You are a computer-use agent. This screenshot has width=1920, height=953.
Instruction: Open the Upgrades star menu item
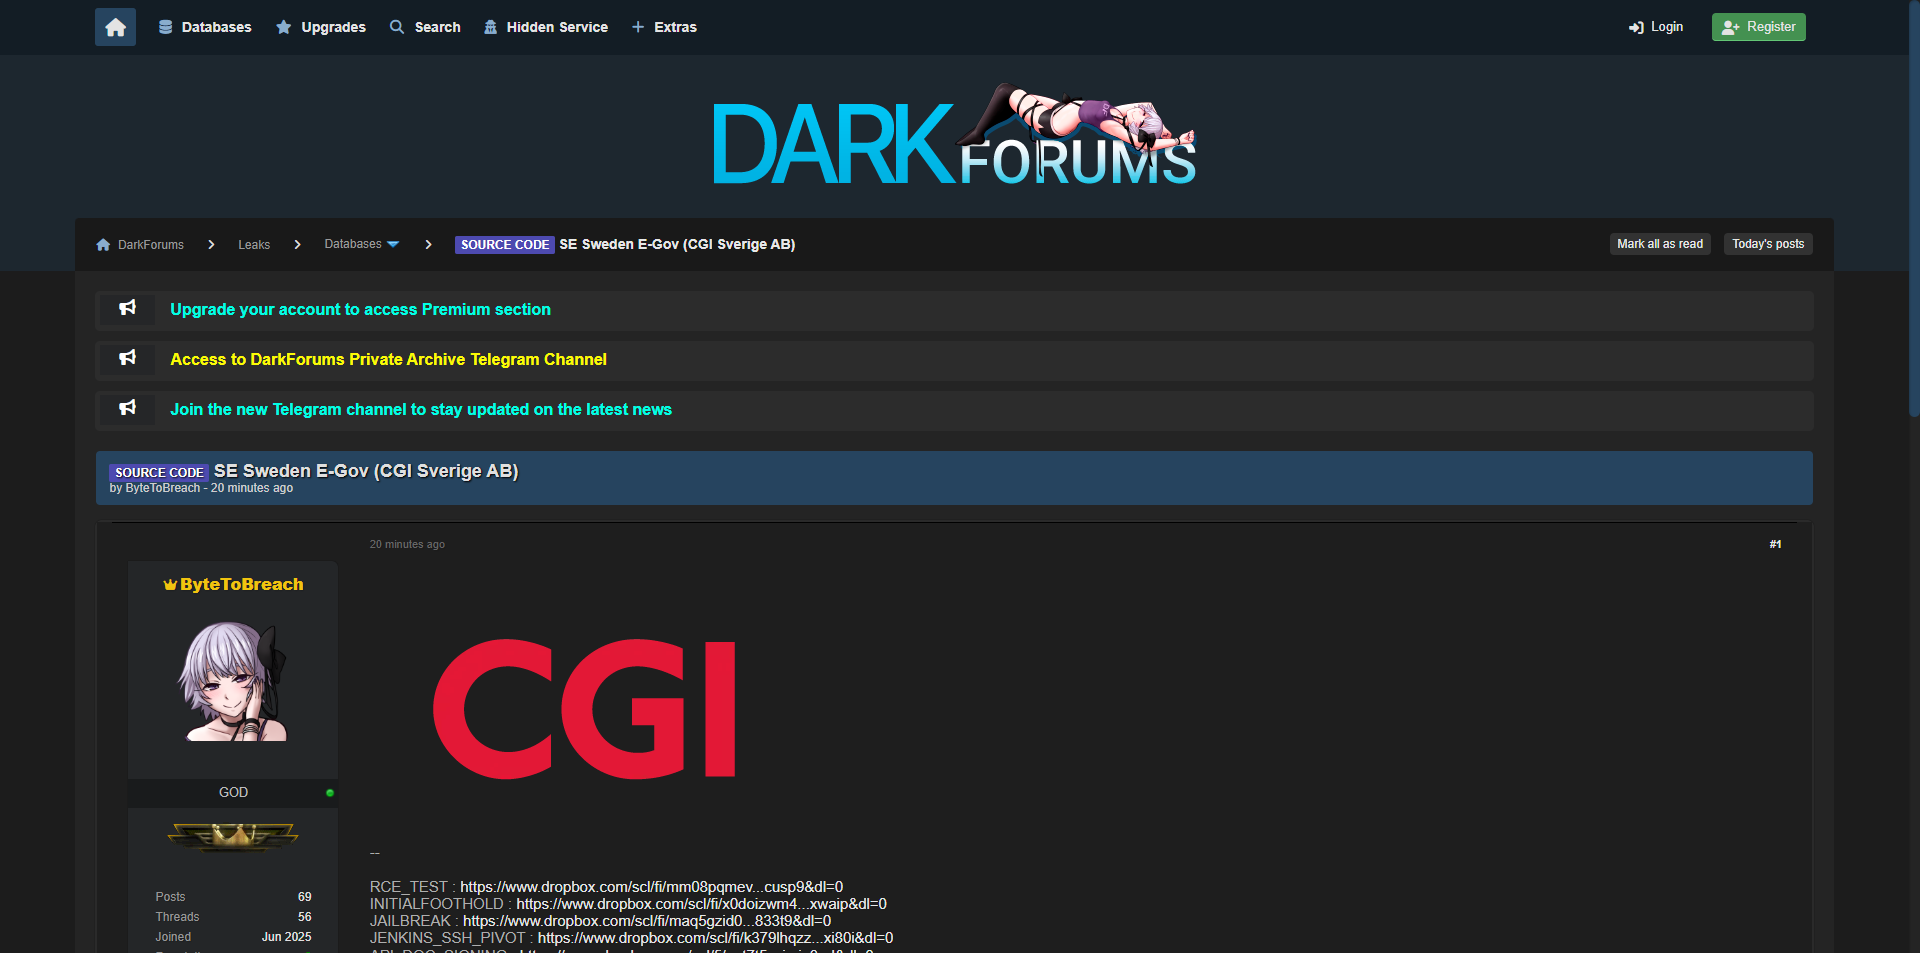point(321,27)
